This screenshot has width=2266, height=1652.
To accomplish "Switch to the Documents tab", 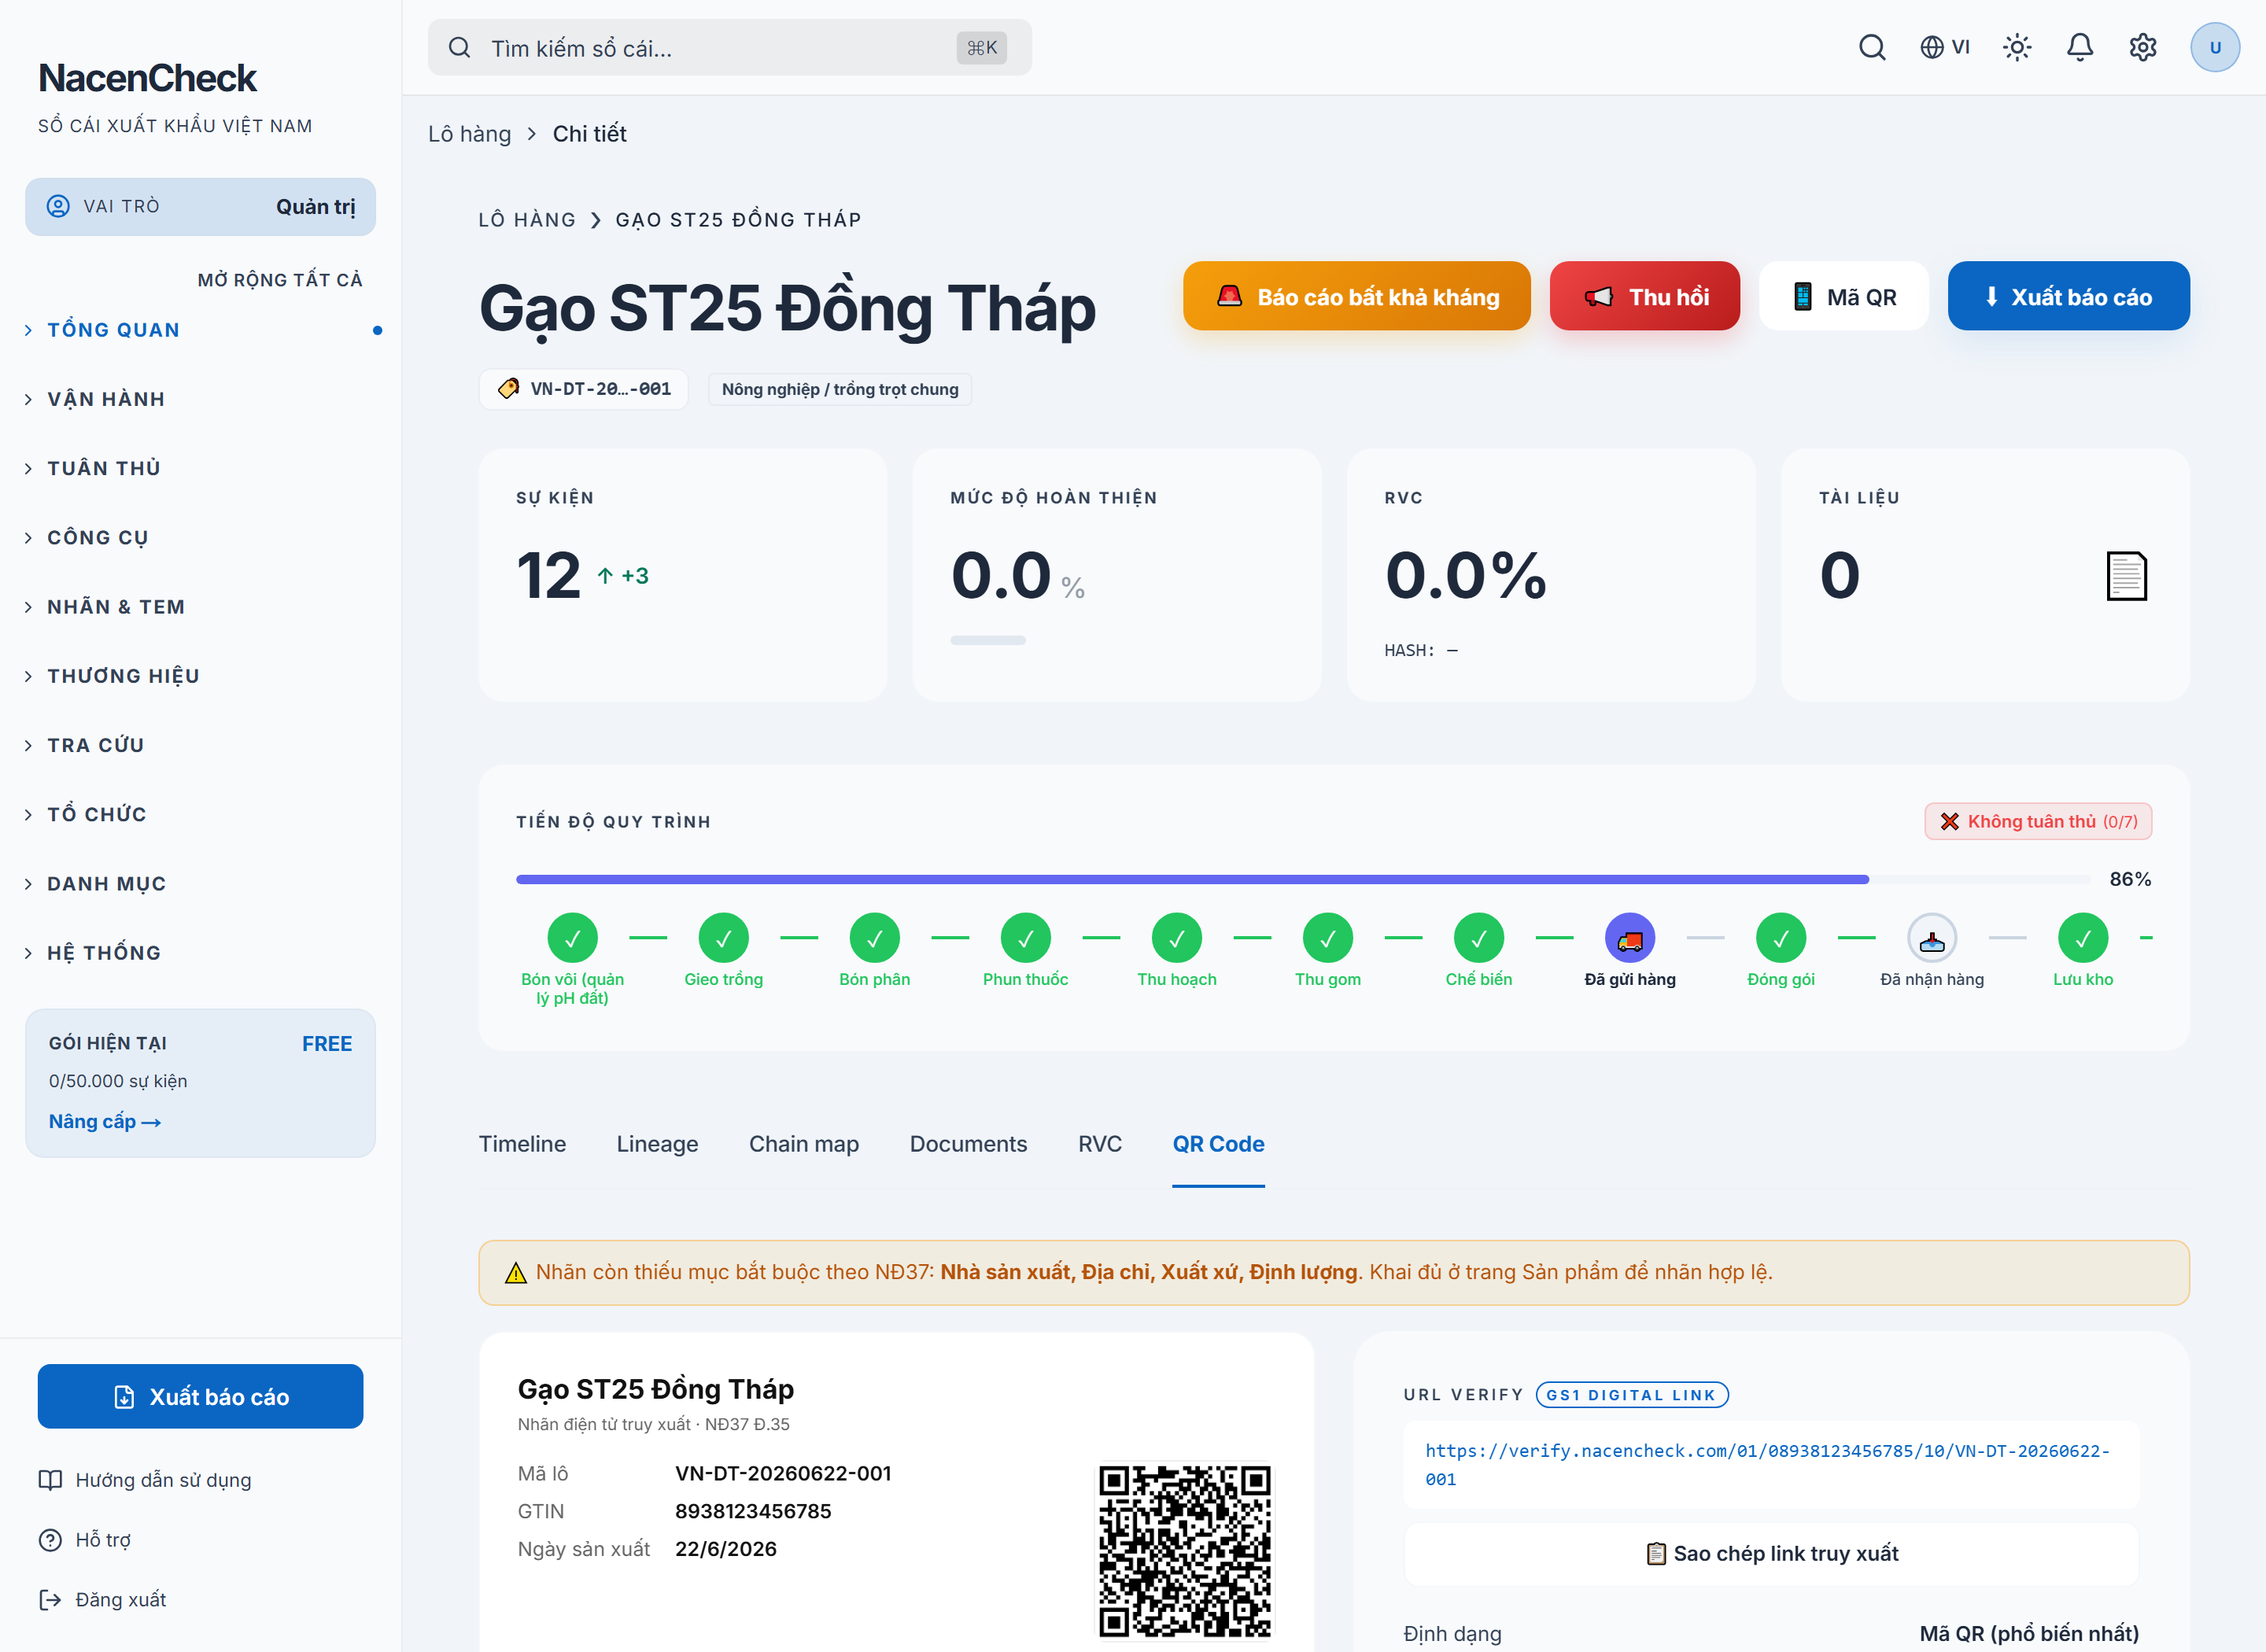I will (968, 1144).
